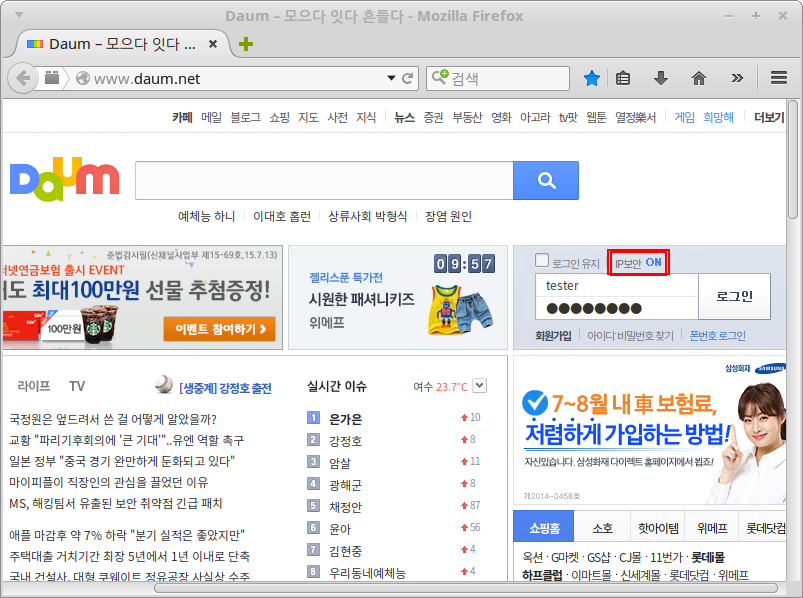Screen dimensions: 803x598
Task: Close the Daum tab
Action: pos(213,44)
